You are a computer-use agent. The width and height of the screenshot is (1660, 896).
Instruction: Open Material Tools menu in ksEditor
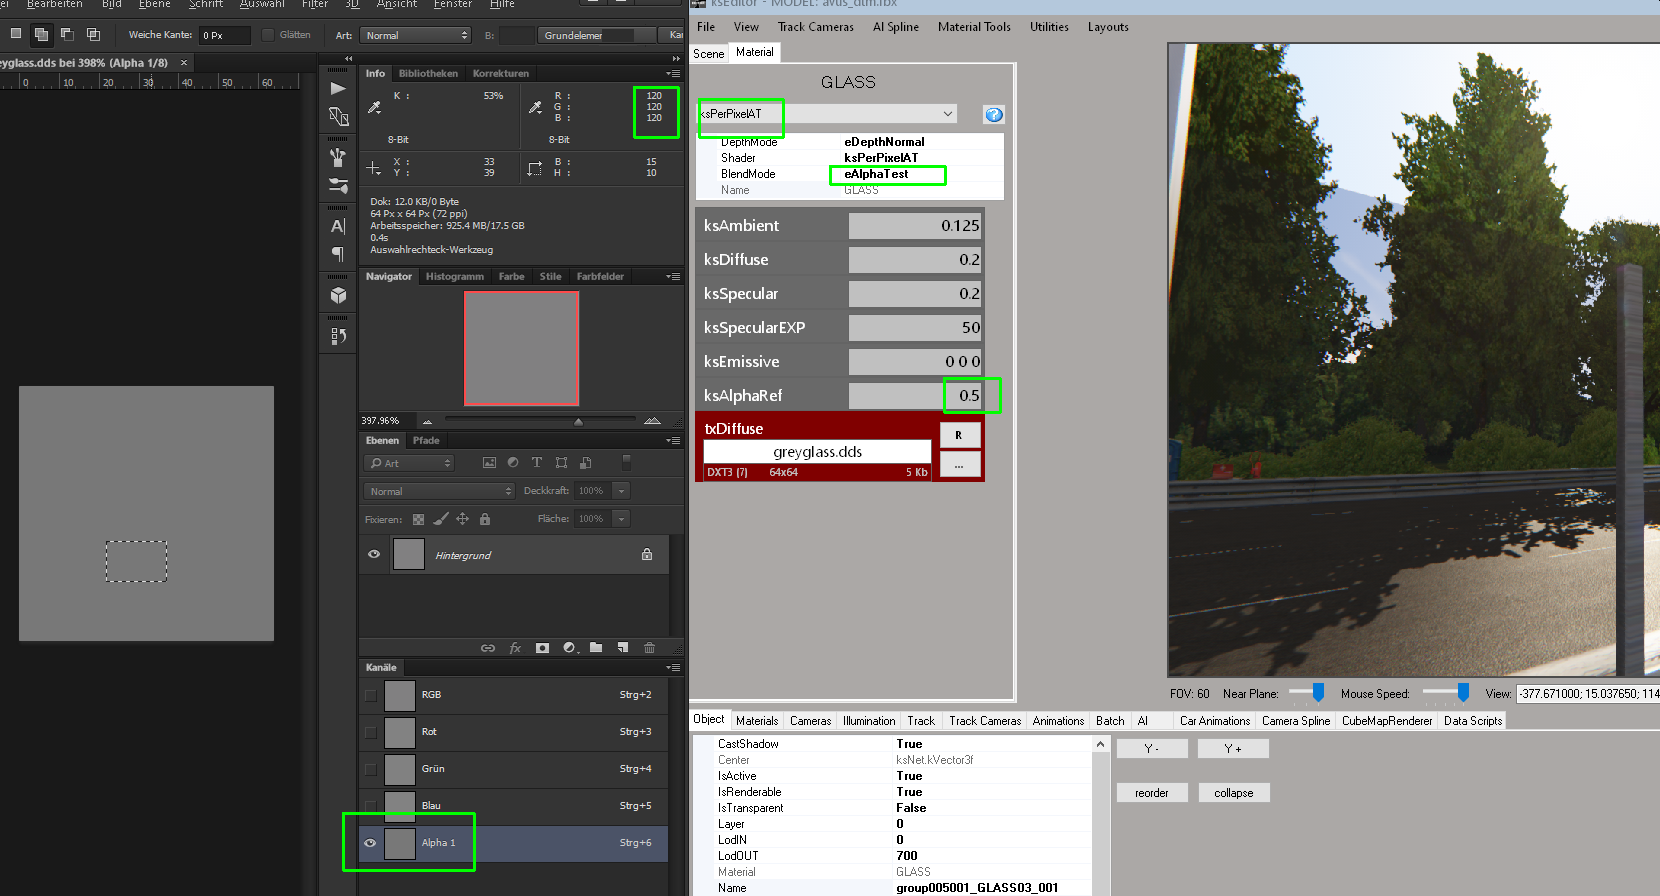pyautogui.click(x=974, y=27)
